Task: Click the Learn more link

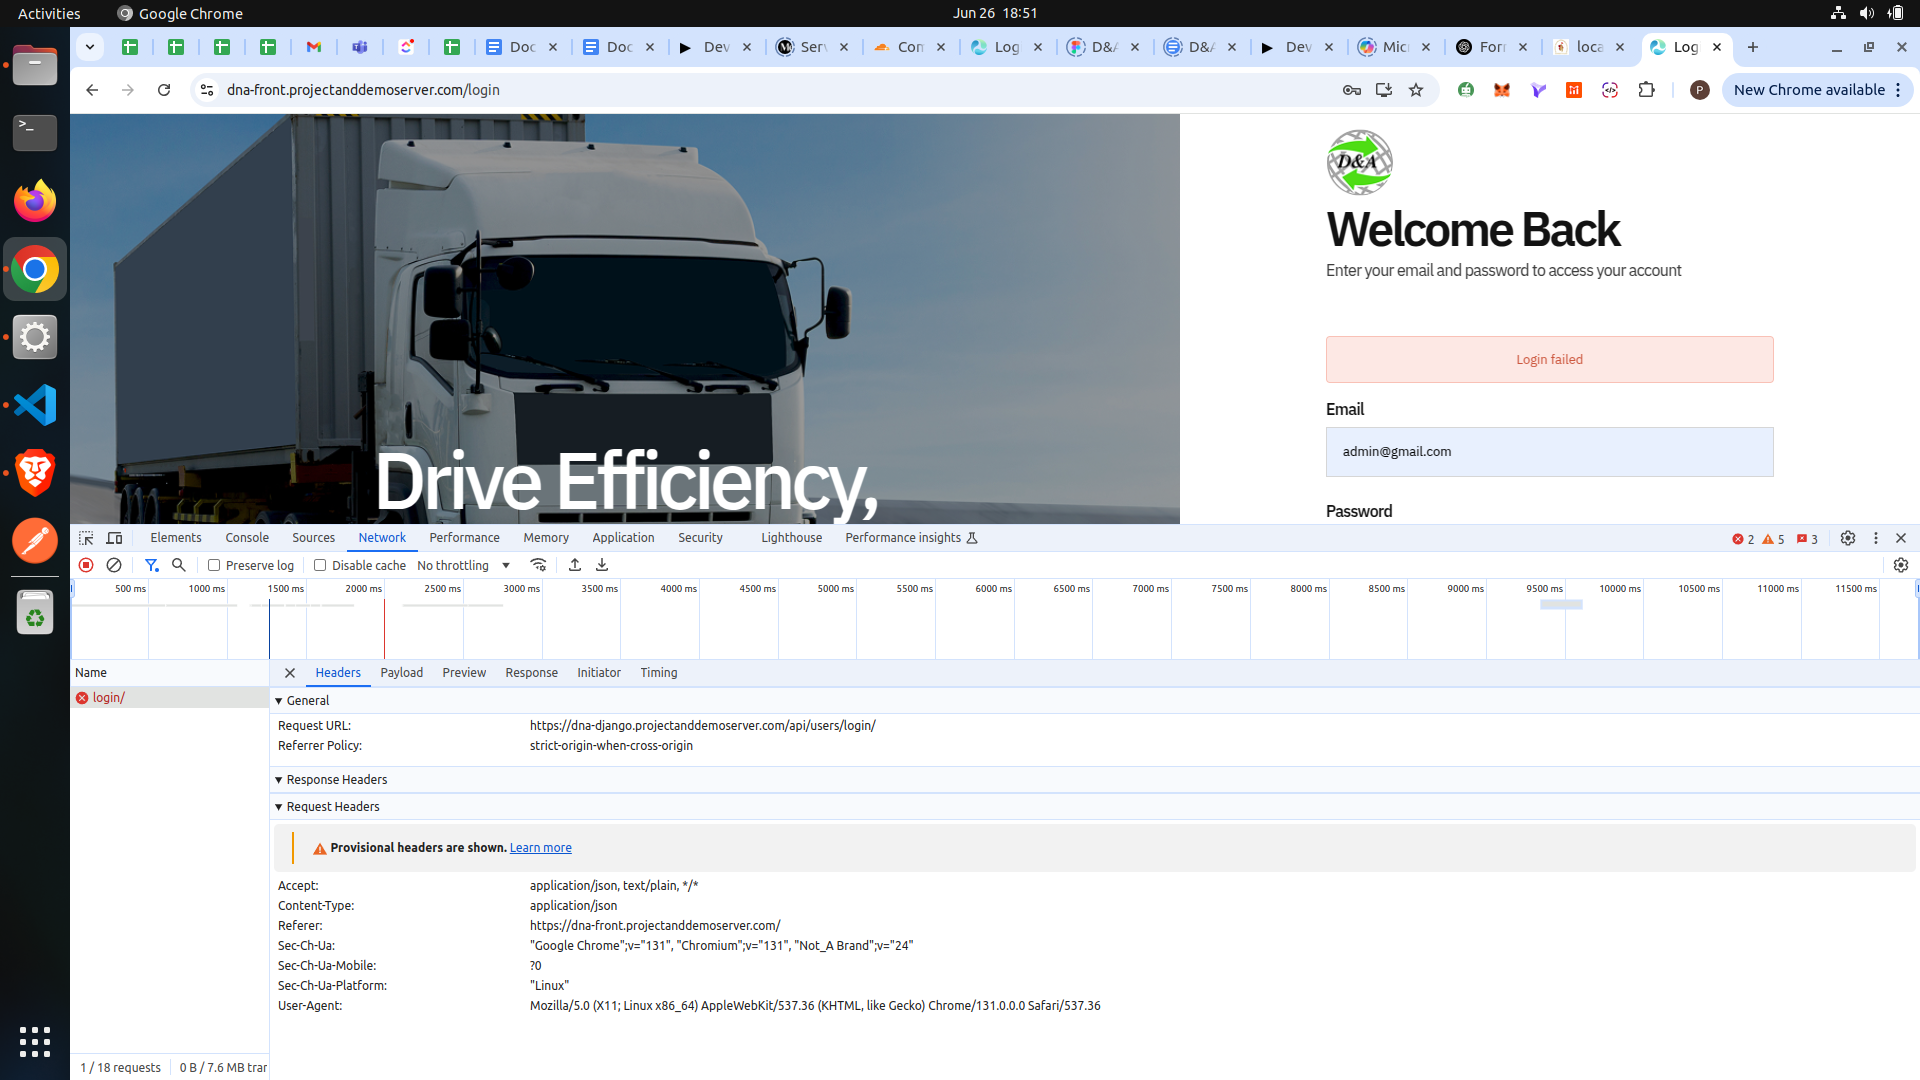Action: click(540, 848)
